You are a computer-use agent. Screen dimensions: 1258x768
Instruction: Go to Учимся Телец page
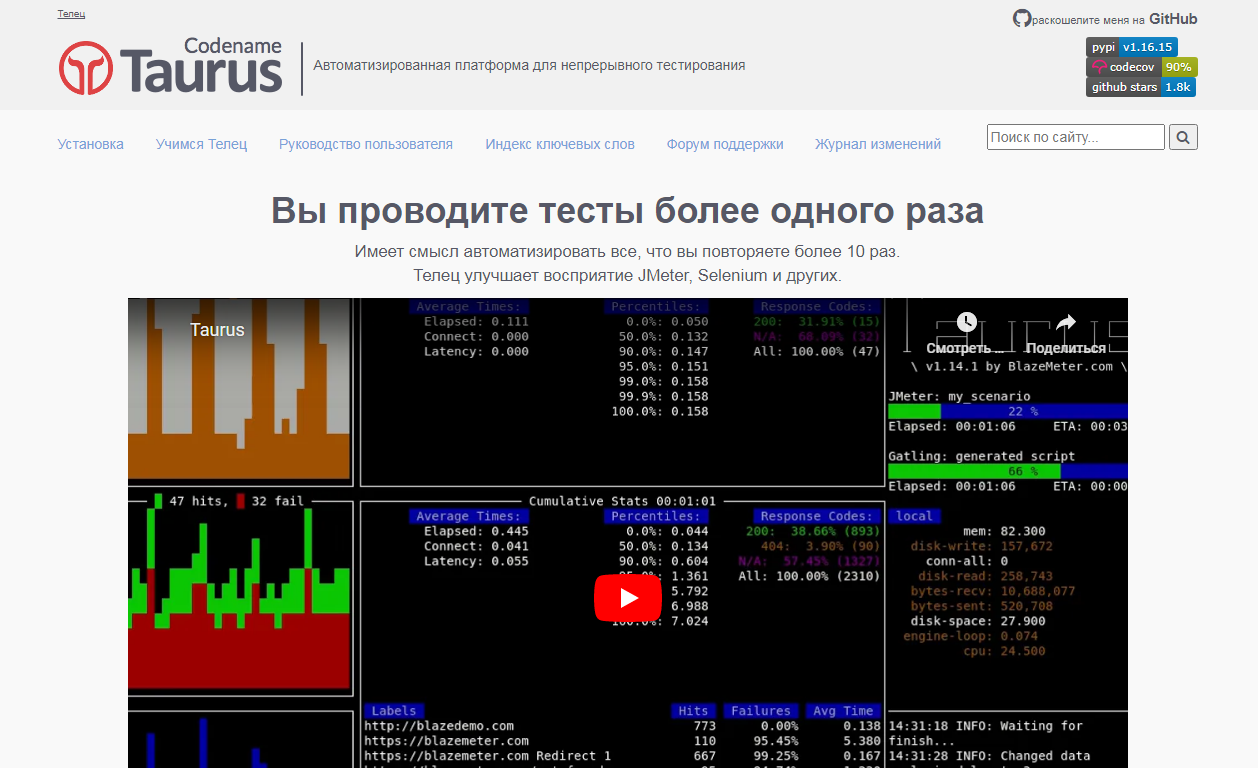pyautogui.click(x=201, y=144)
